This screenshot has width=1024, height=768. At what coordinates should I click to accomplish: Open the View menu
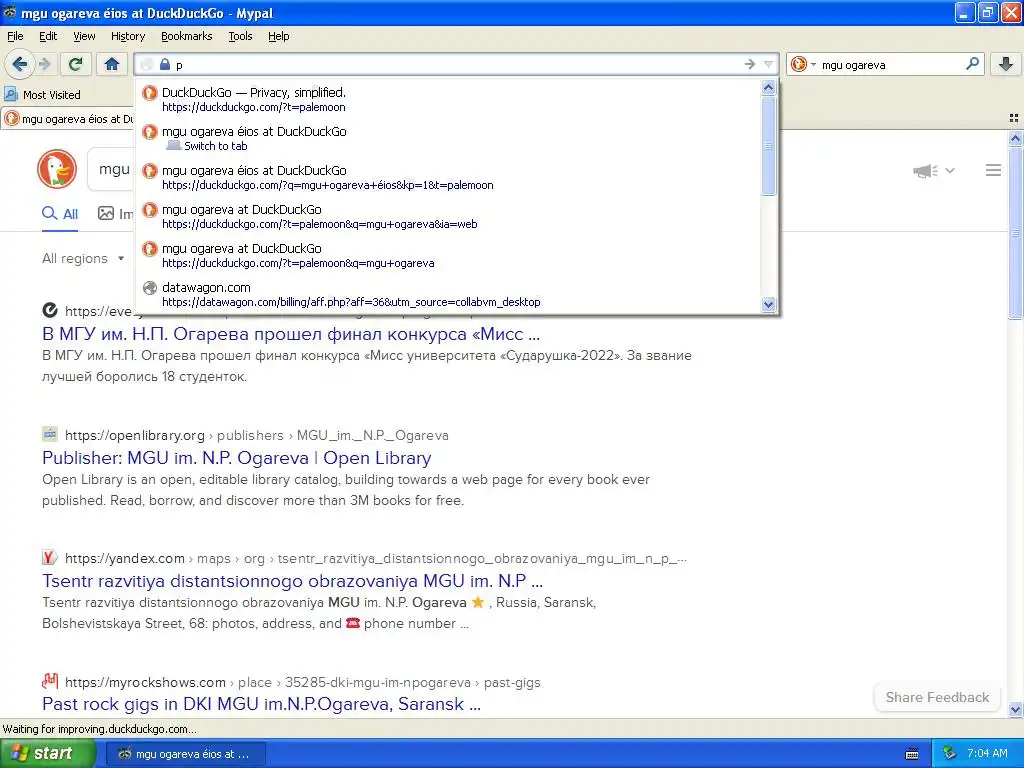coord(84,36)
